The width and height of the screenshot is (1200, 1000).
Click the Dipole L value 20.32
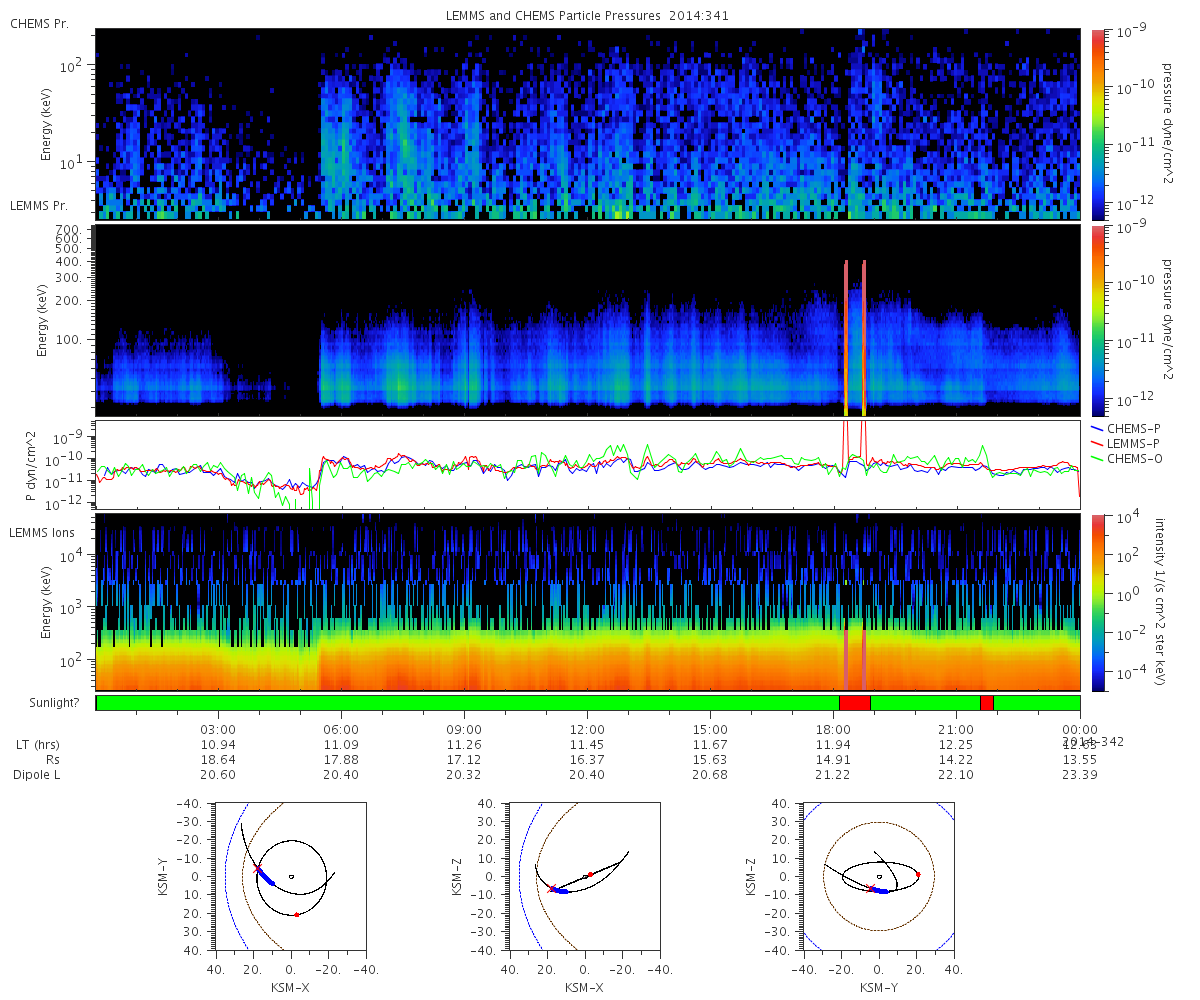coord(464,775)
